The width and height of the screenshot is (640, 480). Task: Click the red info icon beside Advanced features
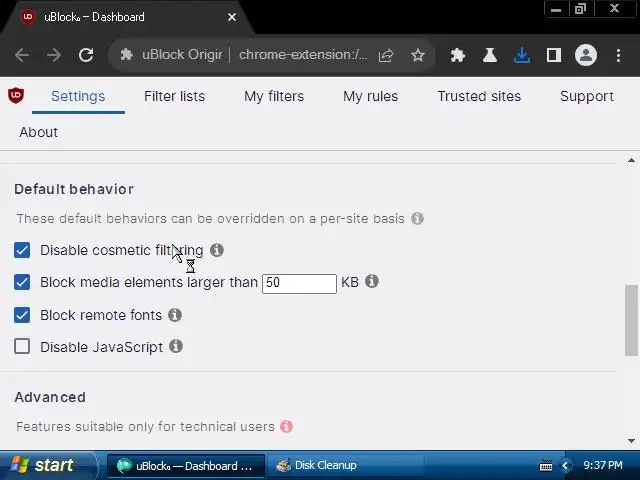287,427
